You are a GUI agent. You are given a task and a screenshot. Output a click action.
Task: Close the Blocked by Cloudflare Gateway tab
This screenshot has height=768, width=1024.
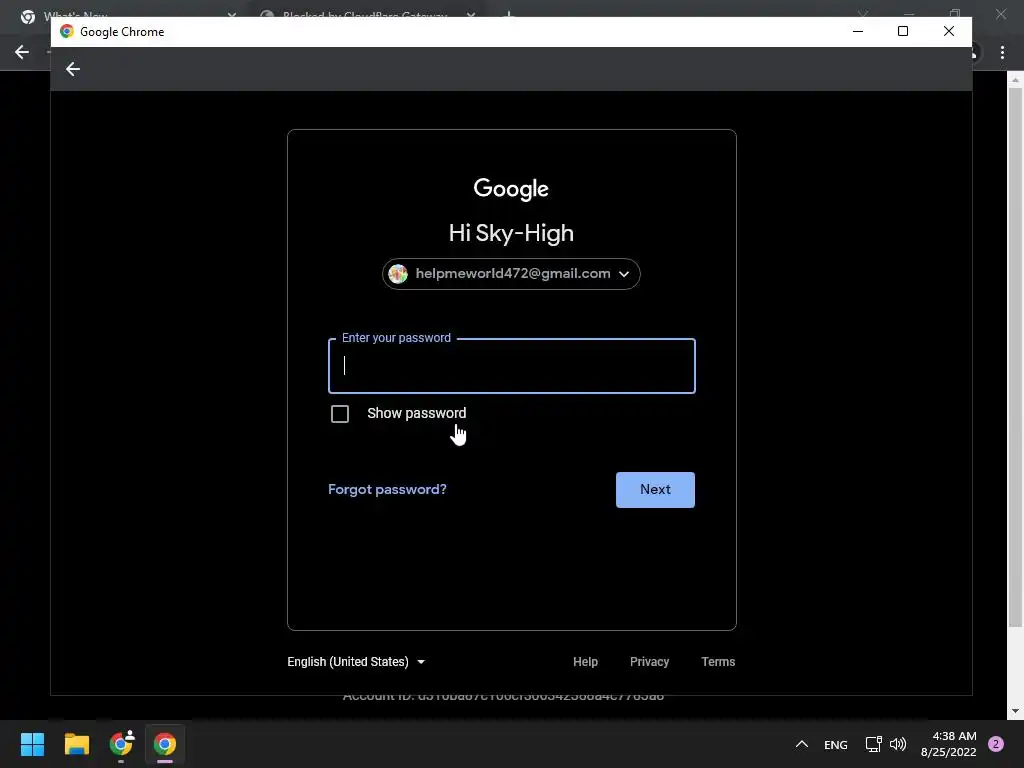tap(471, 13)
